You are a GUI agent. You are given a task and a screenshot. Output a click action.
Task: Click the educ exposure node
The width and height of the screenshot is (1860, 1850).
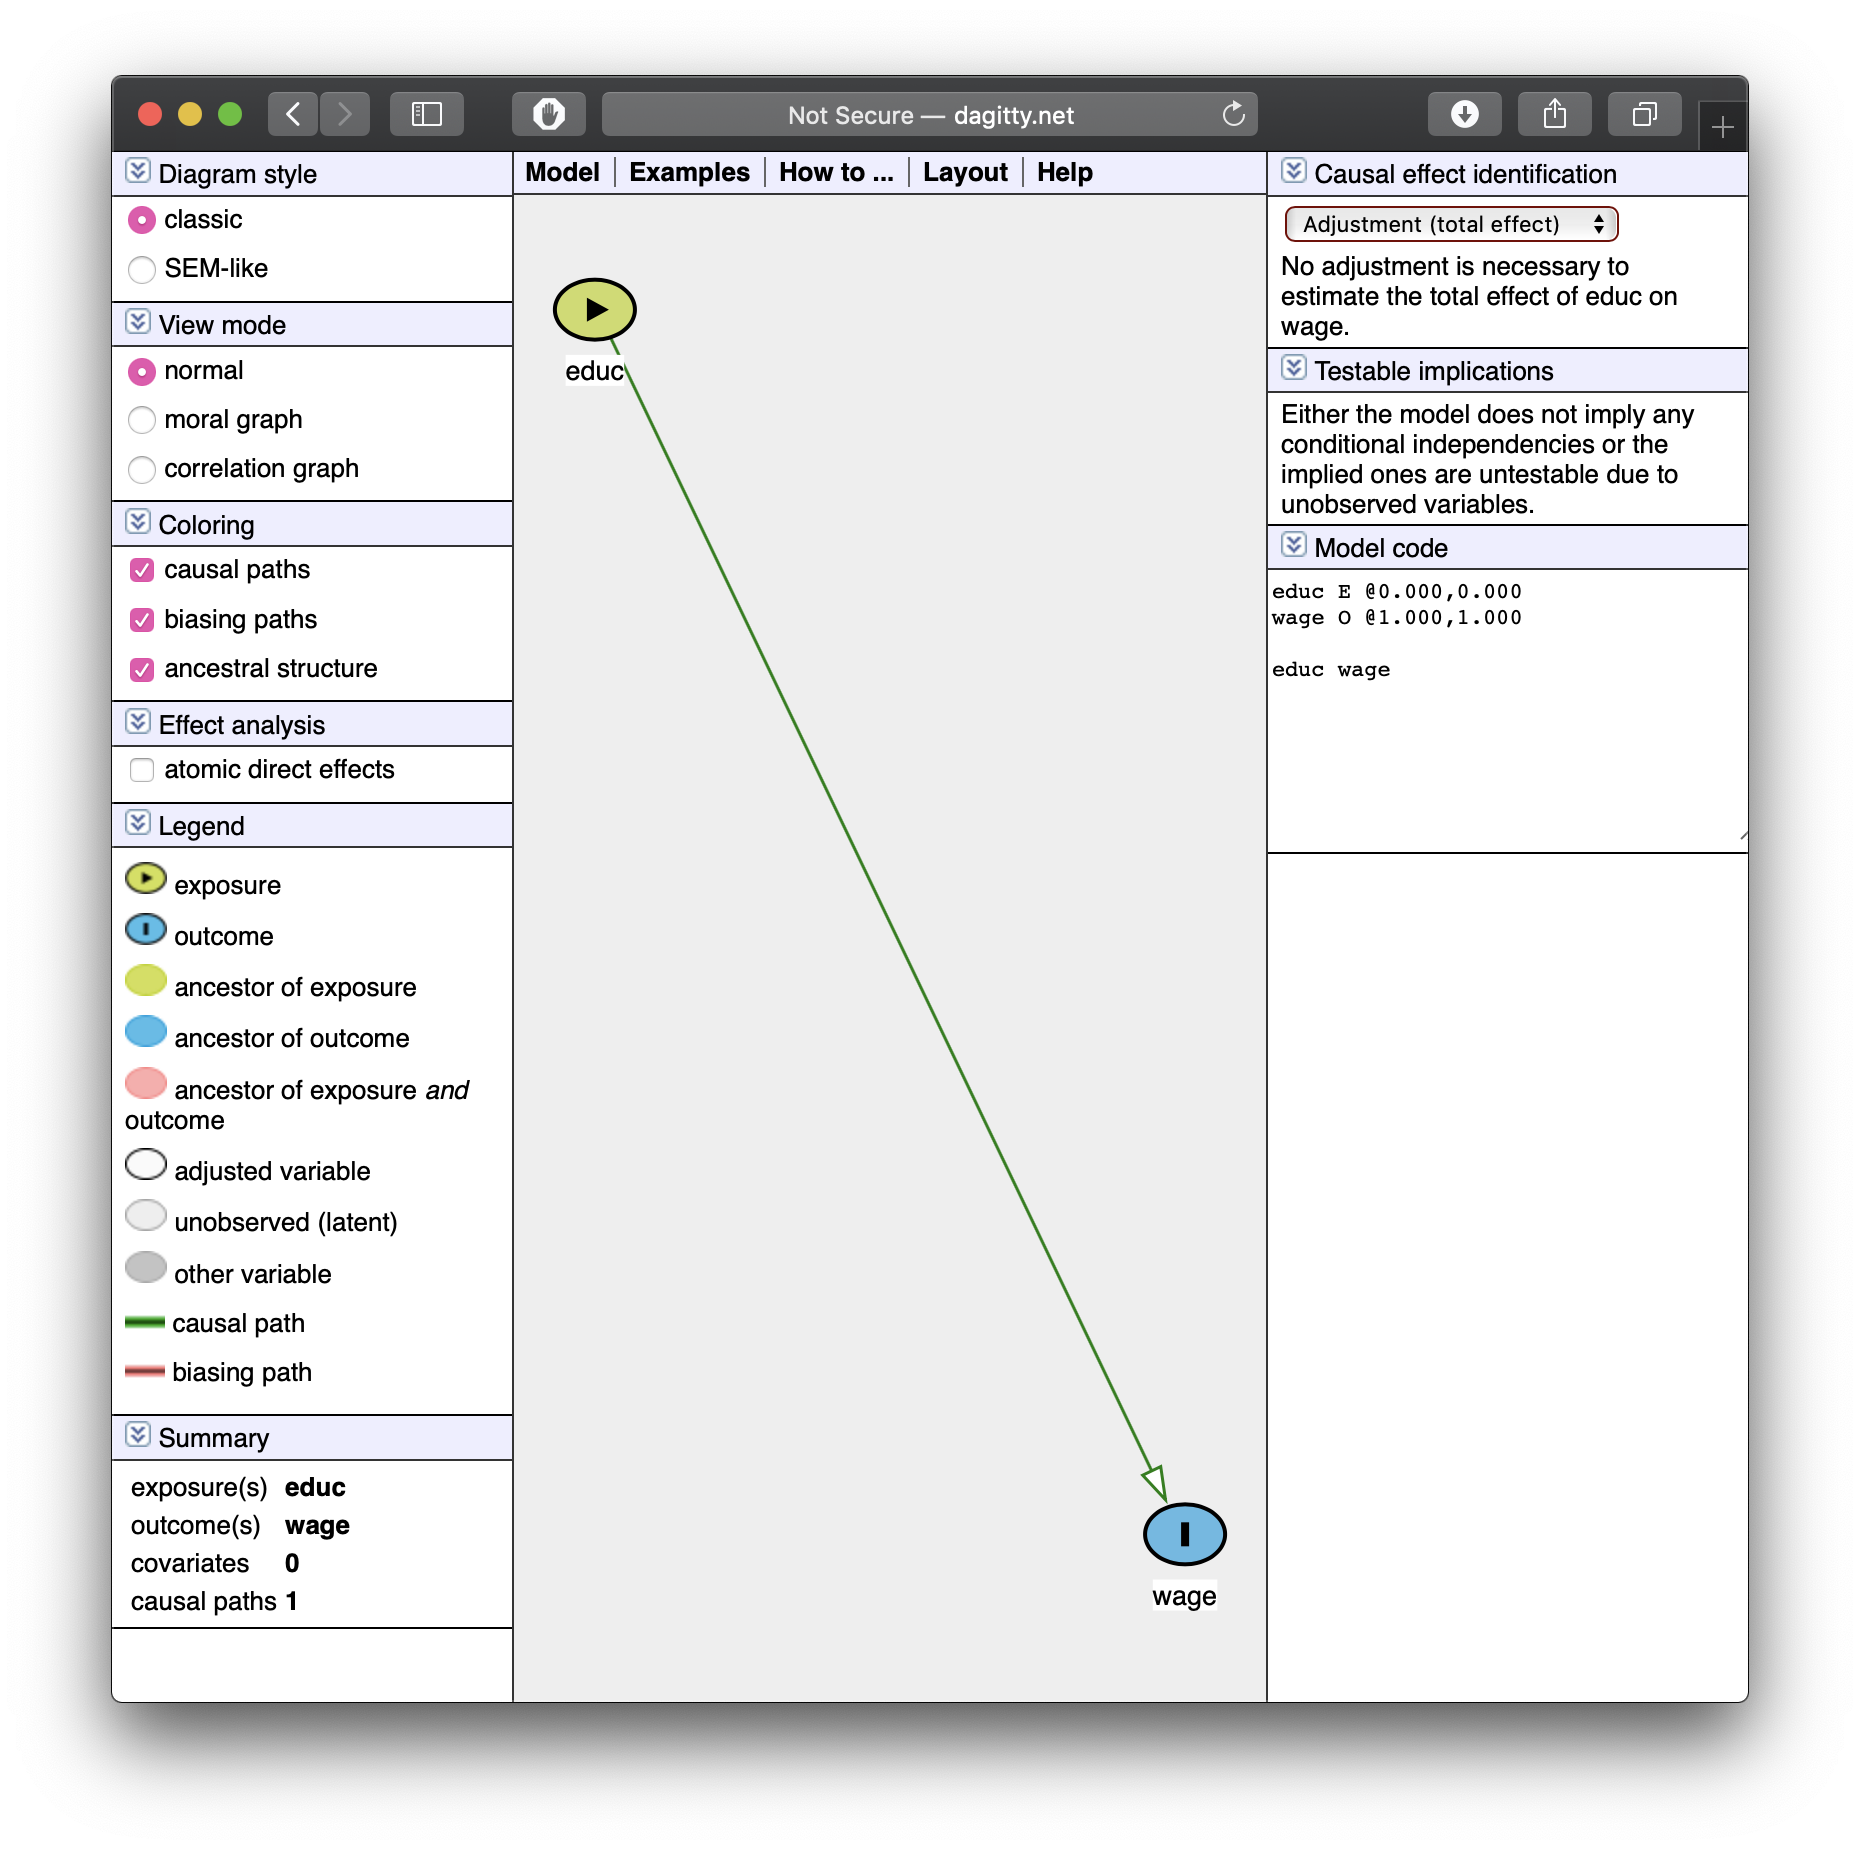point(594,309)
